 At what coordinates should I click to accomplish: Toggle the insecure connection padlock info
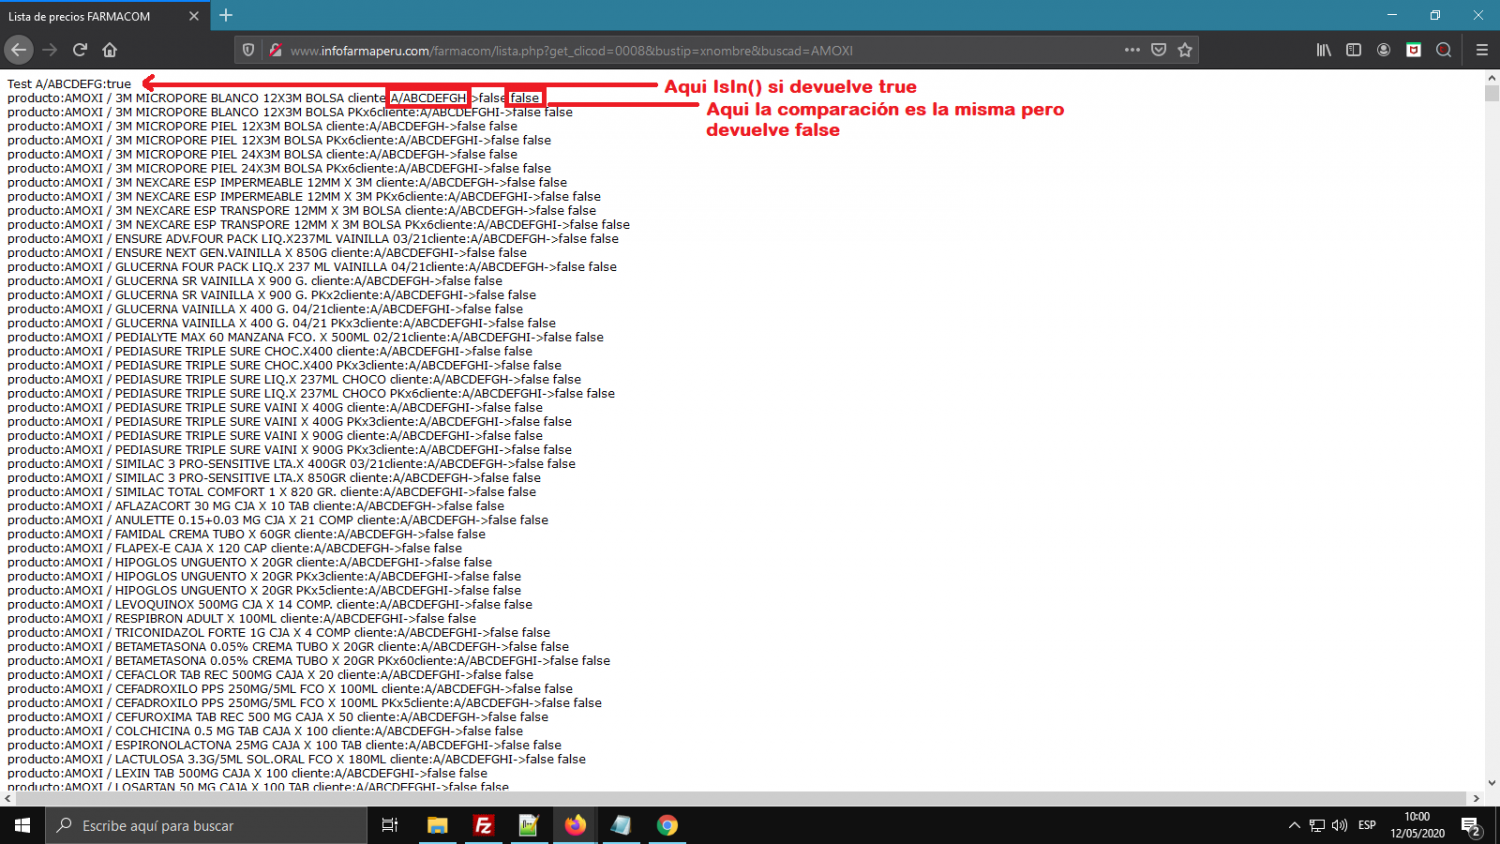tap(275, 50)
